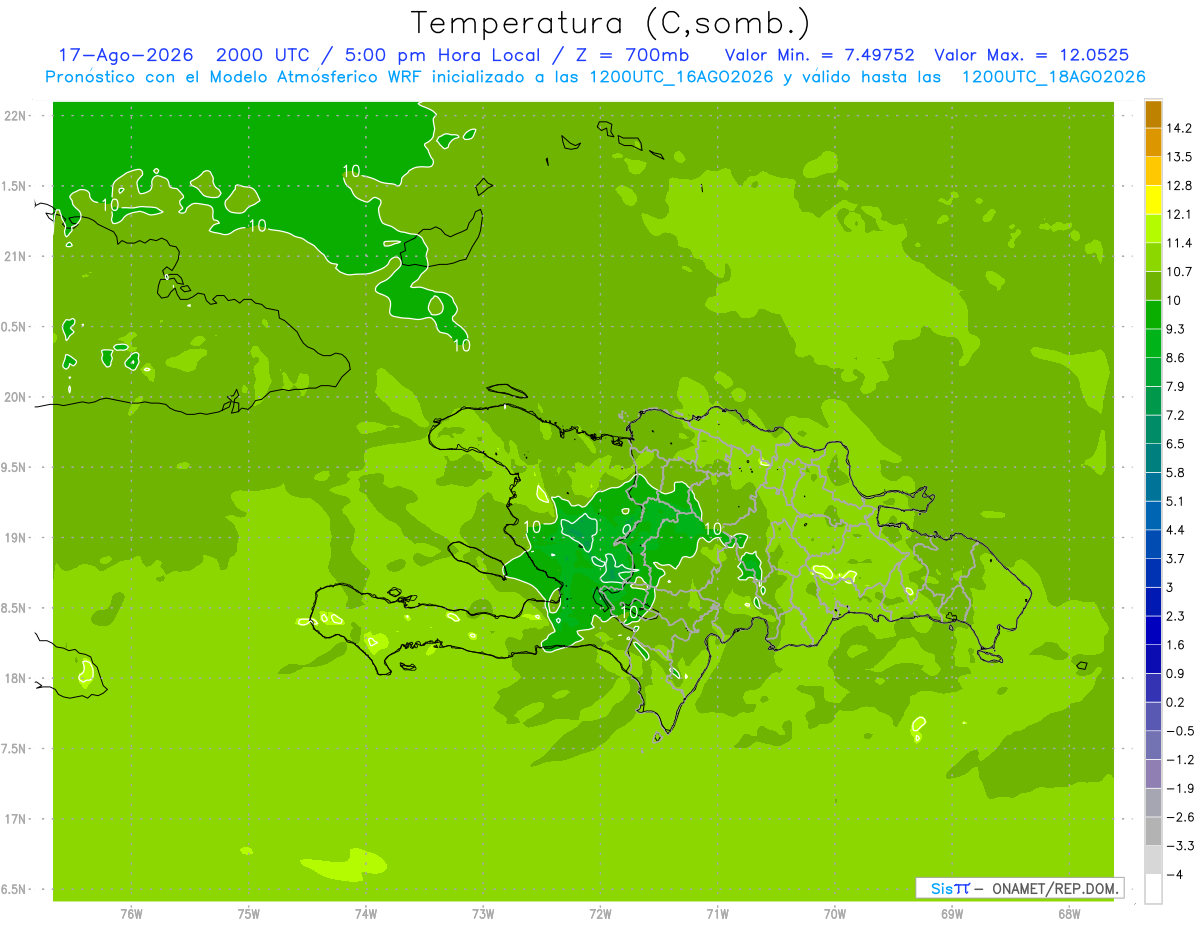Click forecast end '1200UTC_18AGO2026' text
This screenshot has width=1200, height=927.
1053,77
